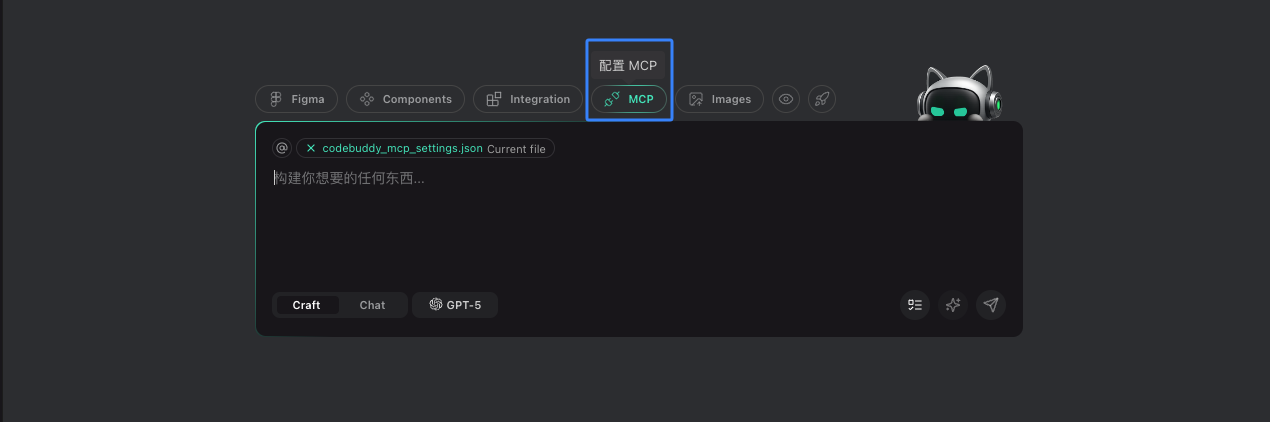The height and width of the screenshot is (422, 1270).
Task: Open the Figma import option
Action: (x=297, y=99)
